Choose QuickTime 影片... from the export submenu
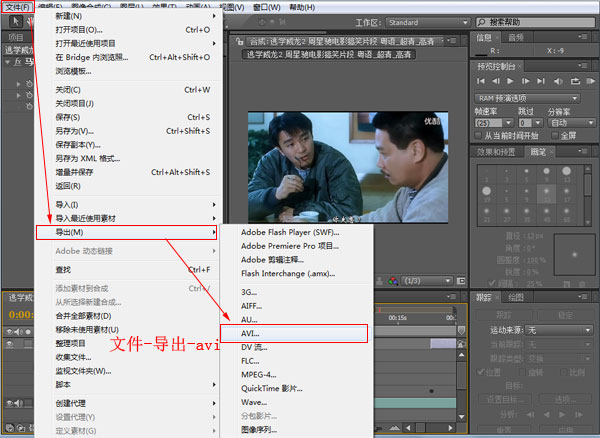This screenshot has width=600, height=438. pyautogui.click(x=296, y=389)
